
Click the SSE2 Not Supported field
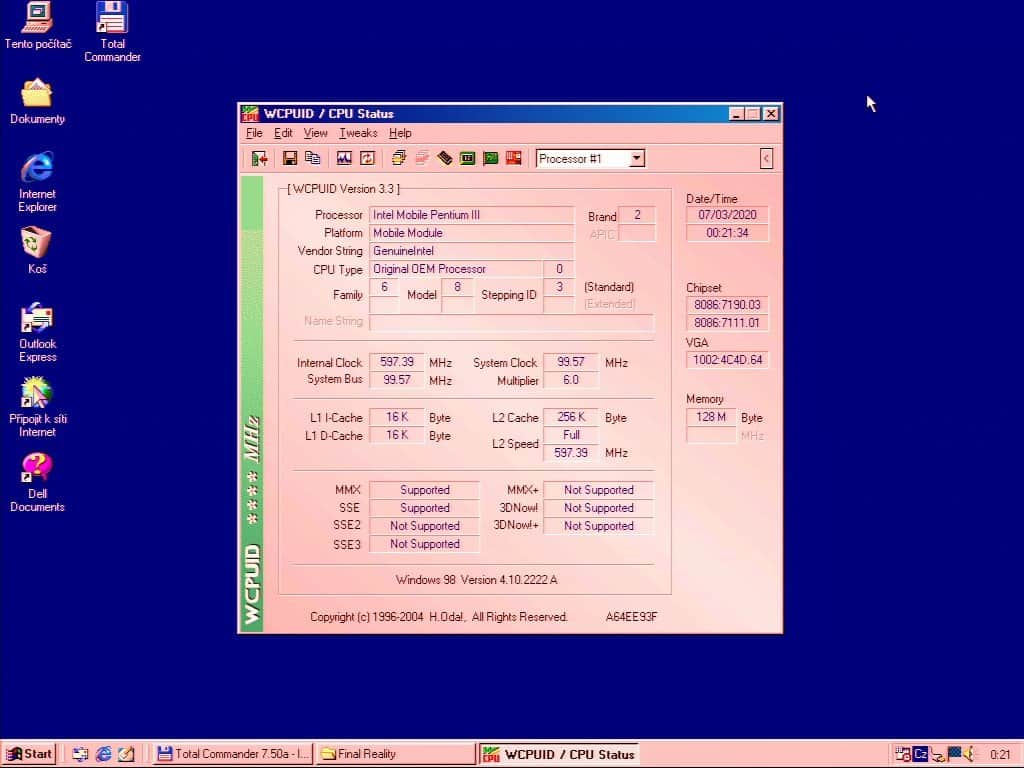click(x=424, y=526)
